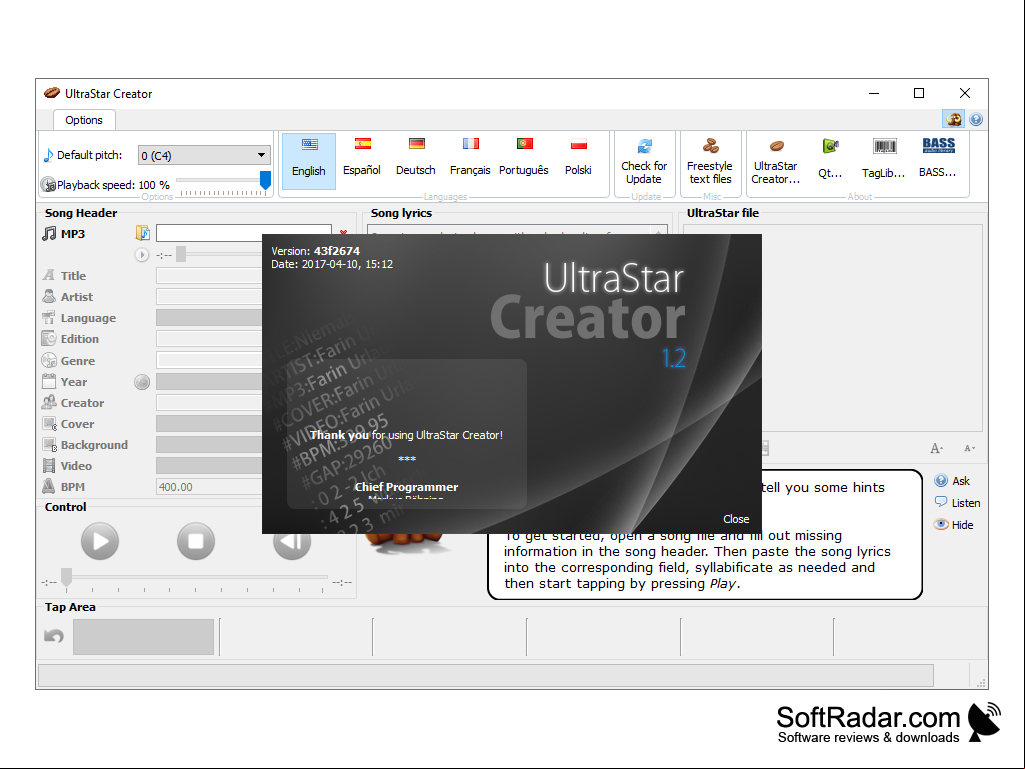Image resolution: width=1025 pixels, height=769 pixels.
Task: Click the undo tap arrow icon
Action: (54, 636)
